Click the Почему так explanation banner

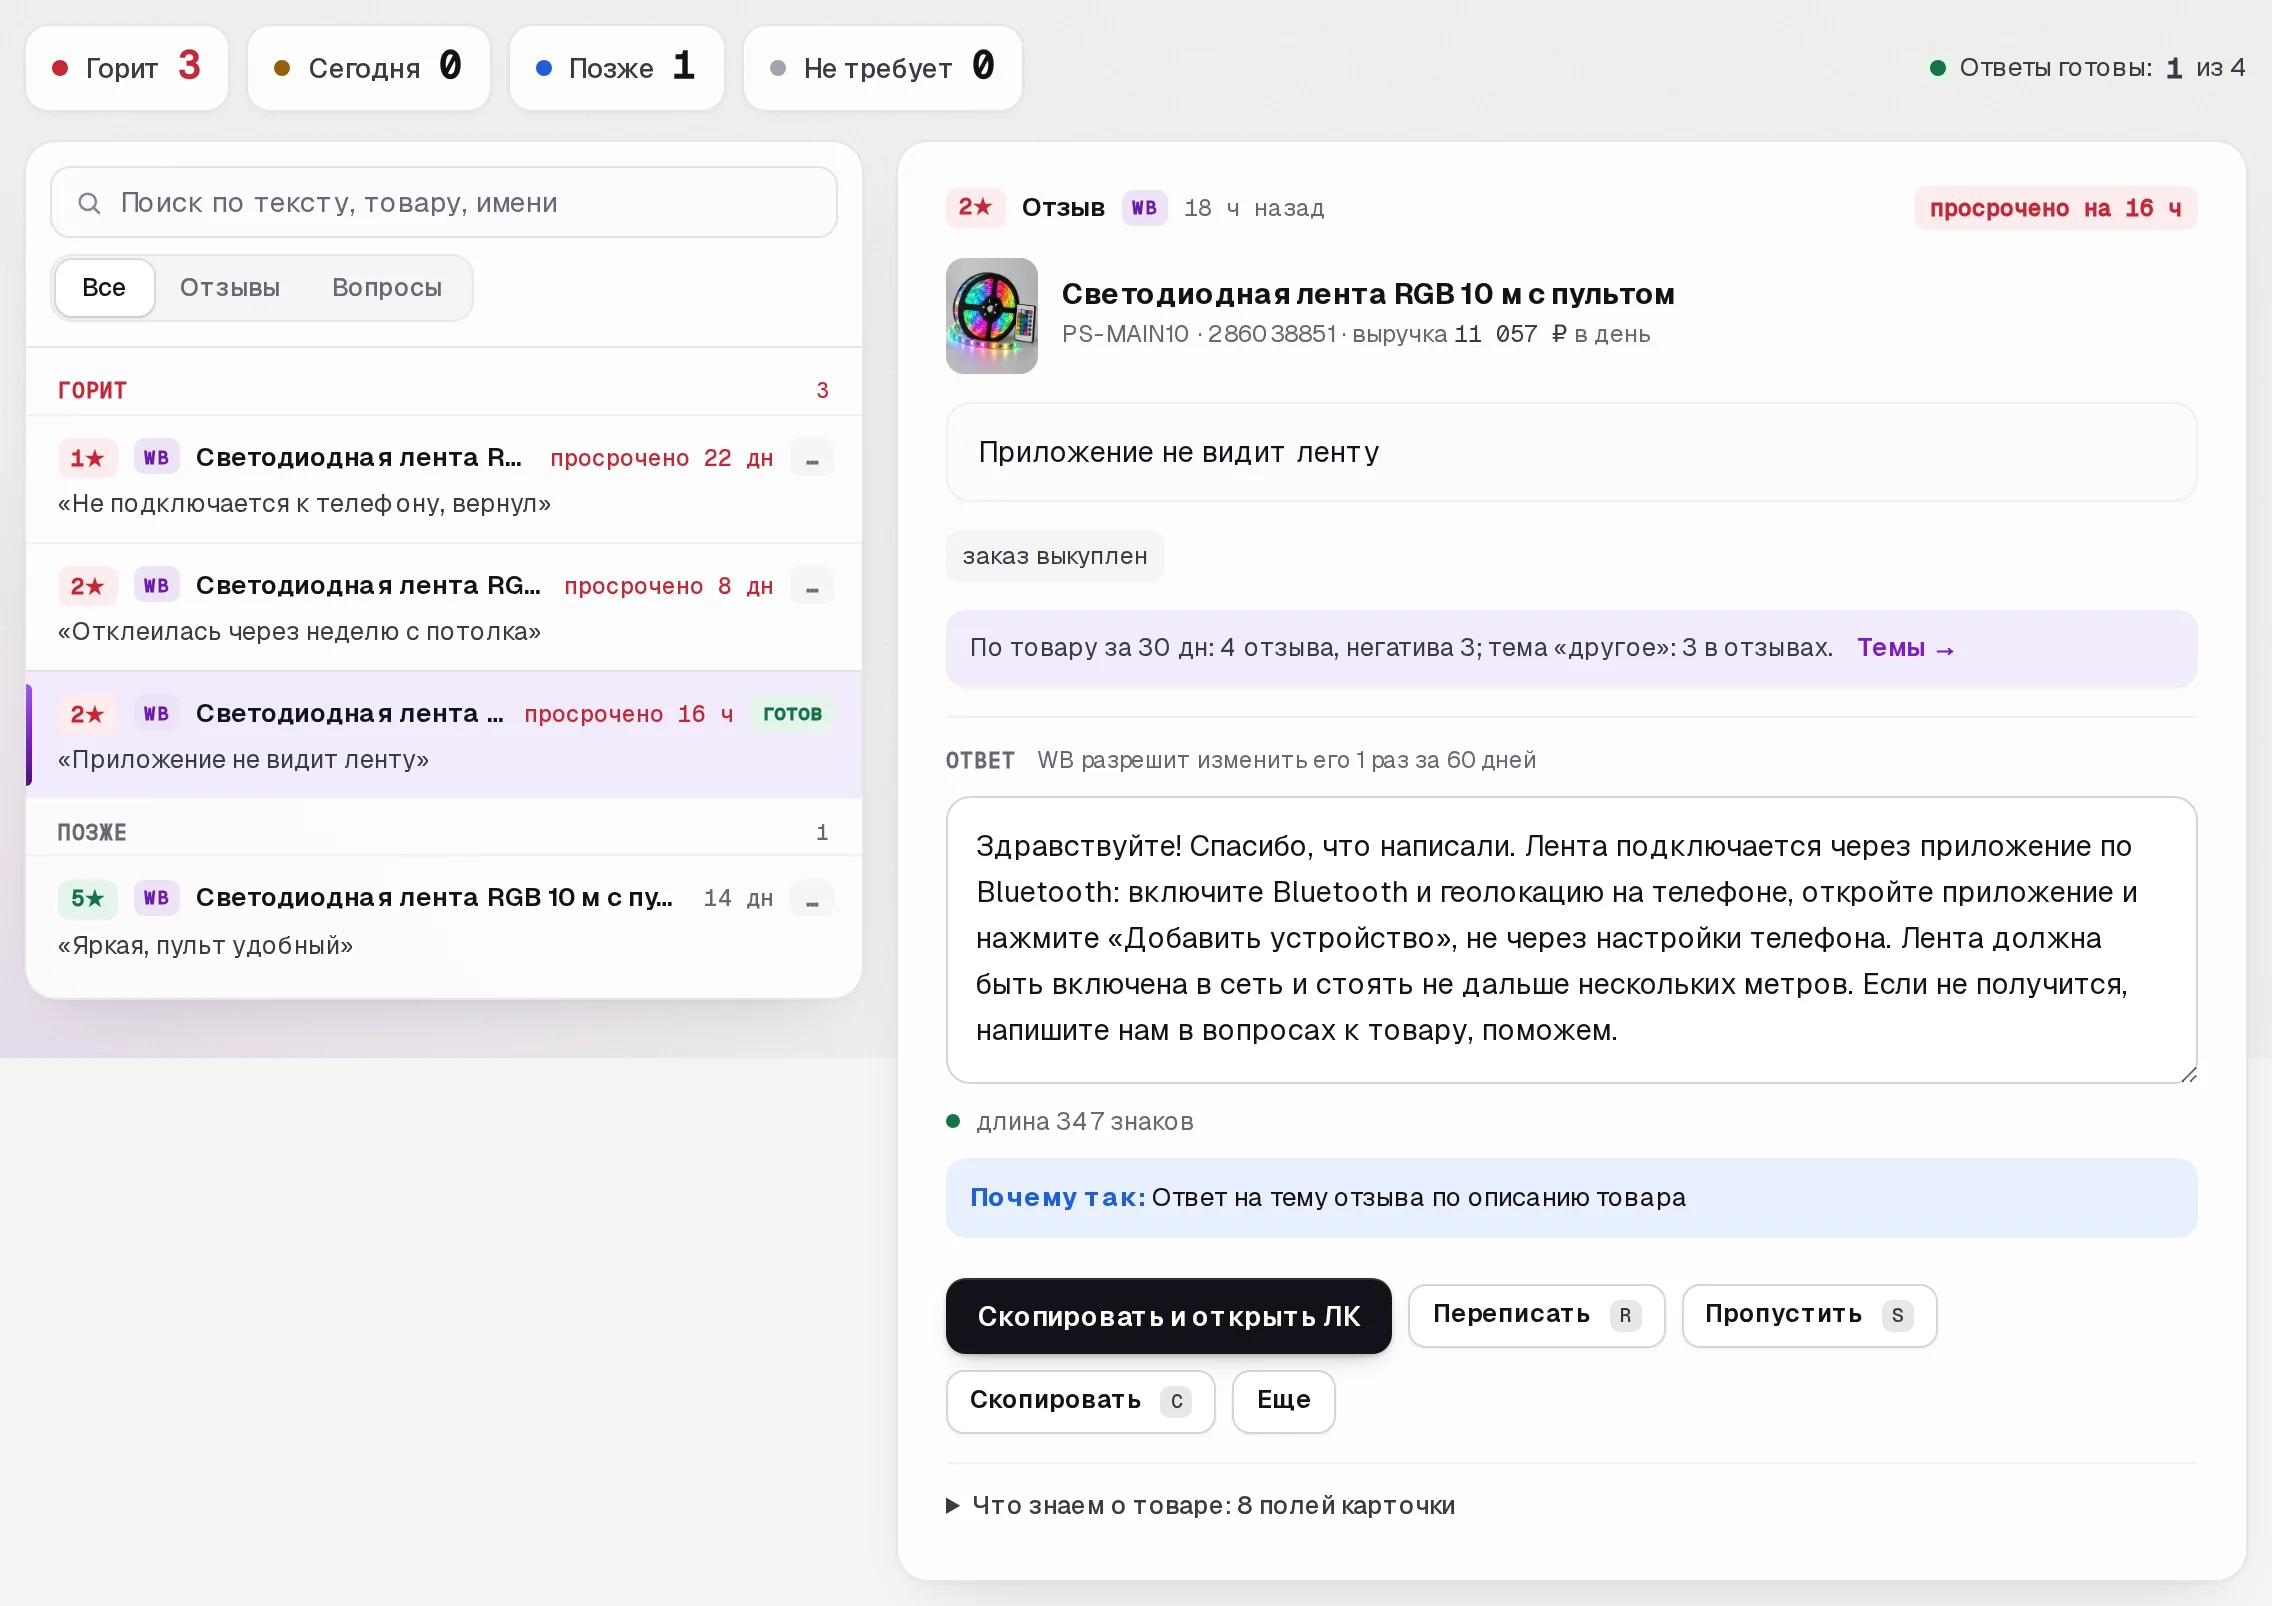click(1571, 1198)
